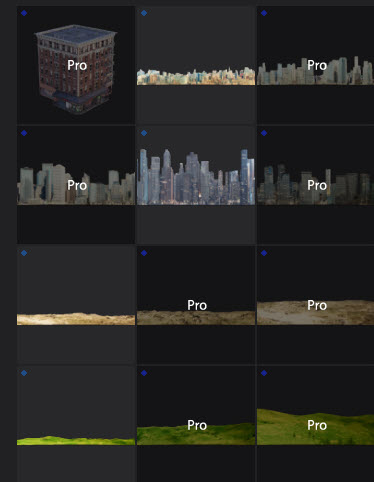Viewport: 374px width, 482px height.
Task: Open the colorful low city skyline thumbnail
Action: pyautogui.click(x=196, y=65)
